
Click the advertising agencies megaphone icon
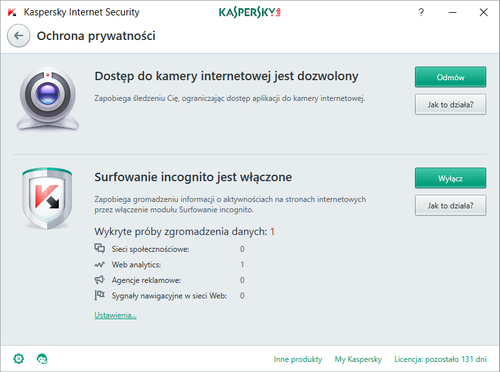[99, 280]
